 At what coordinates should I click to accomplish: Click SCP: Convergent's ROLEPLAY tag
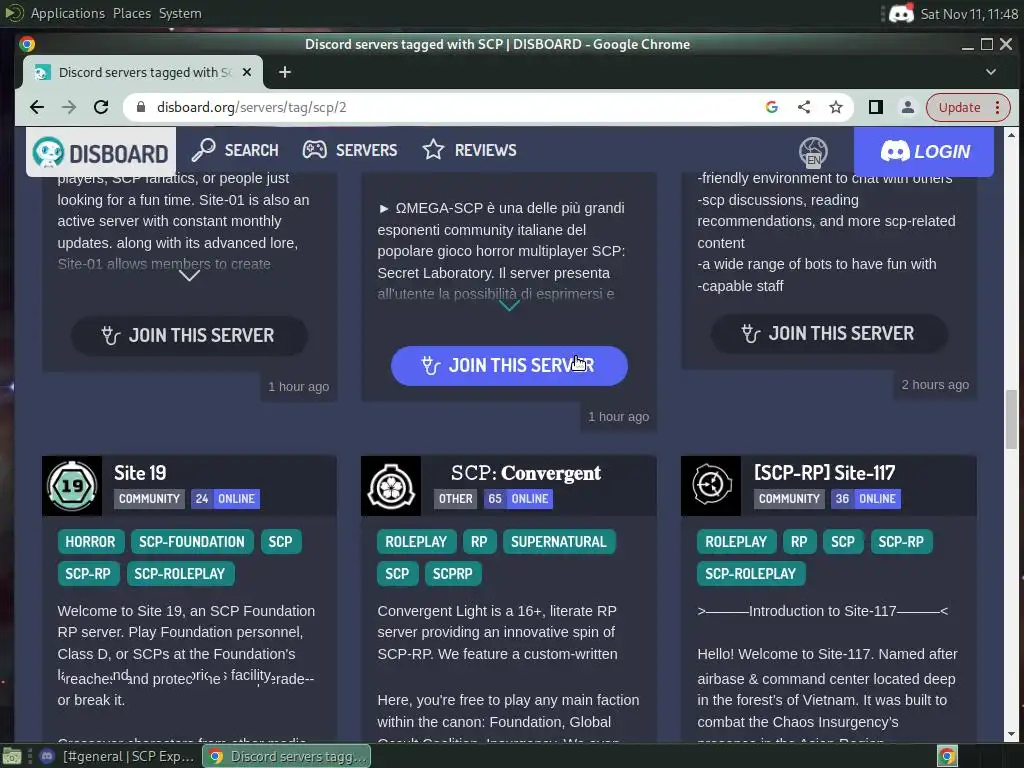pos(416,541)
